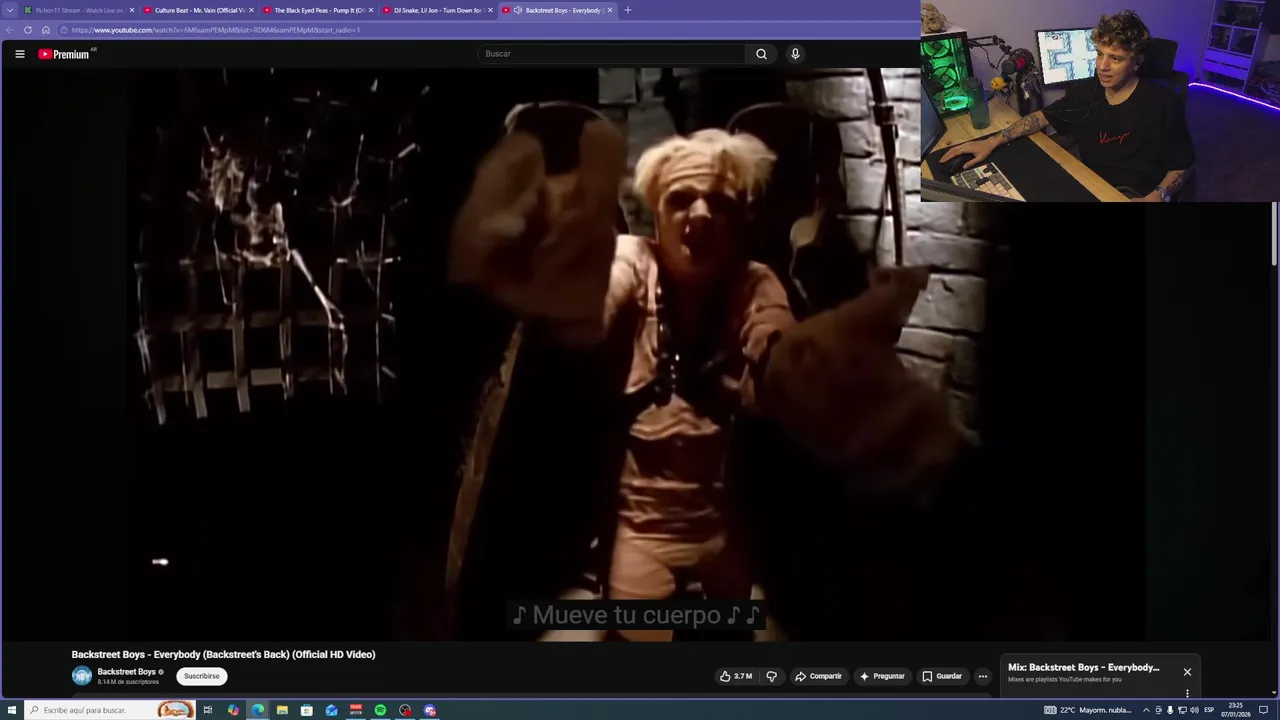Click the search magnifier button
The image size is (1280, 720).
coord(761,54)
